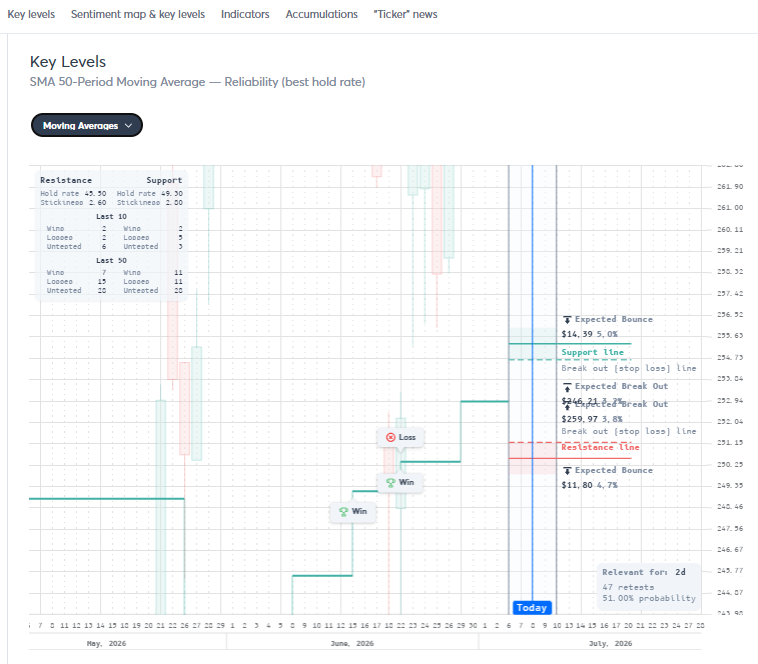The height and width of the screenshot is (664, 758).
Task: Open the "Ticker" news tab
Action: (405, 14)
